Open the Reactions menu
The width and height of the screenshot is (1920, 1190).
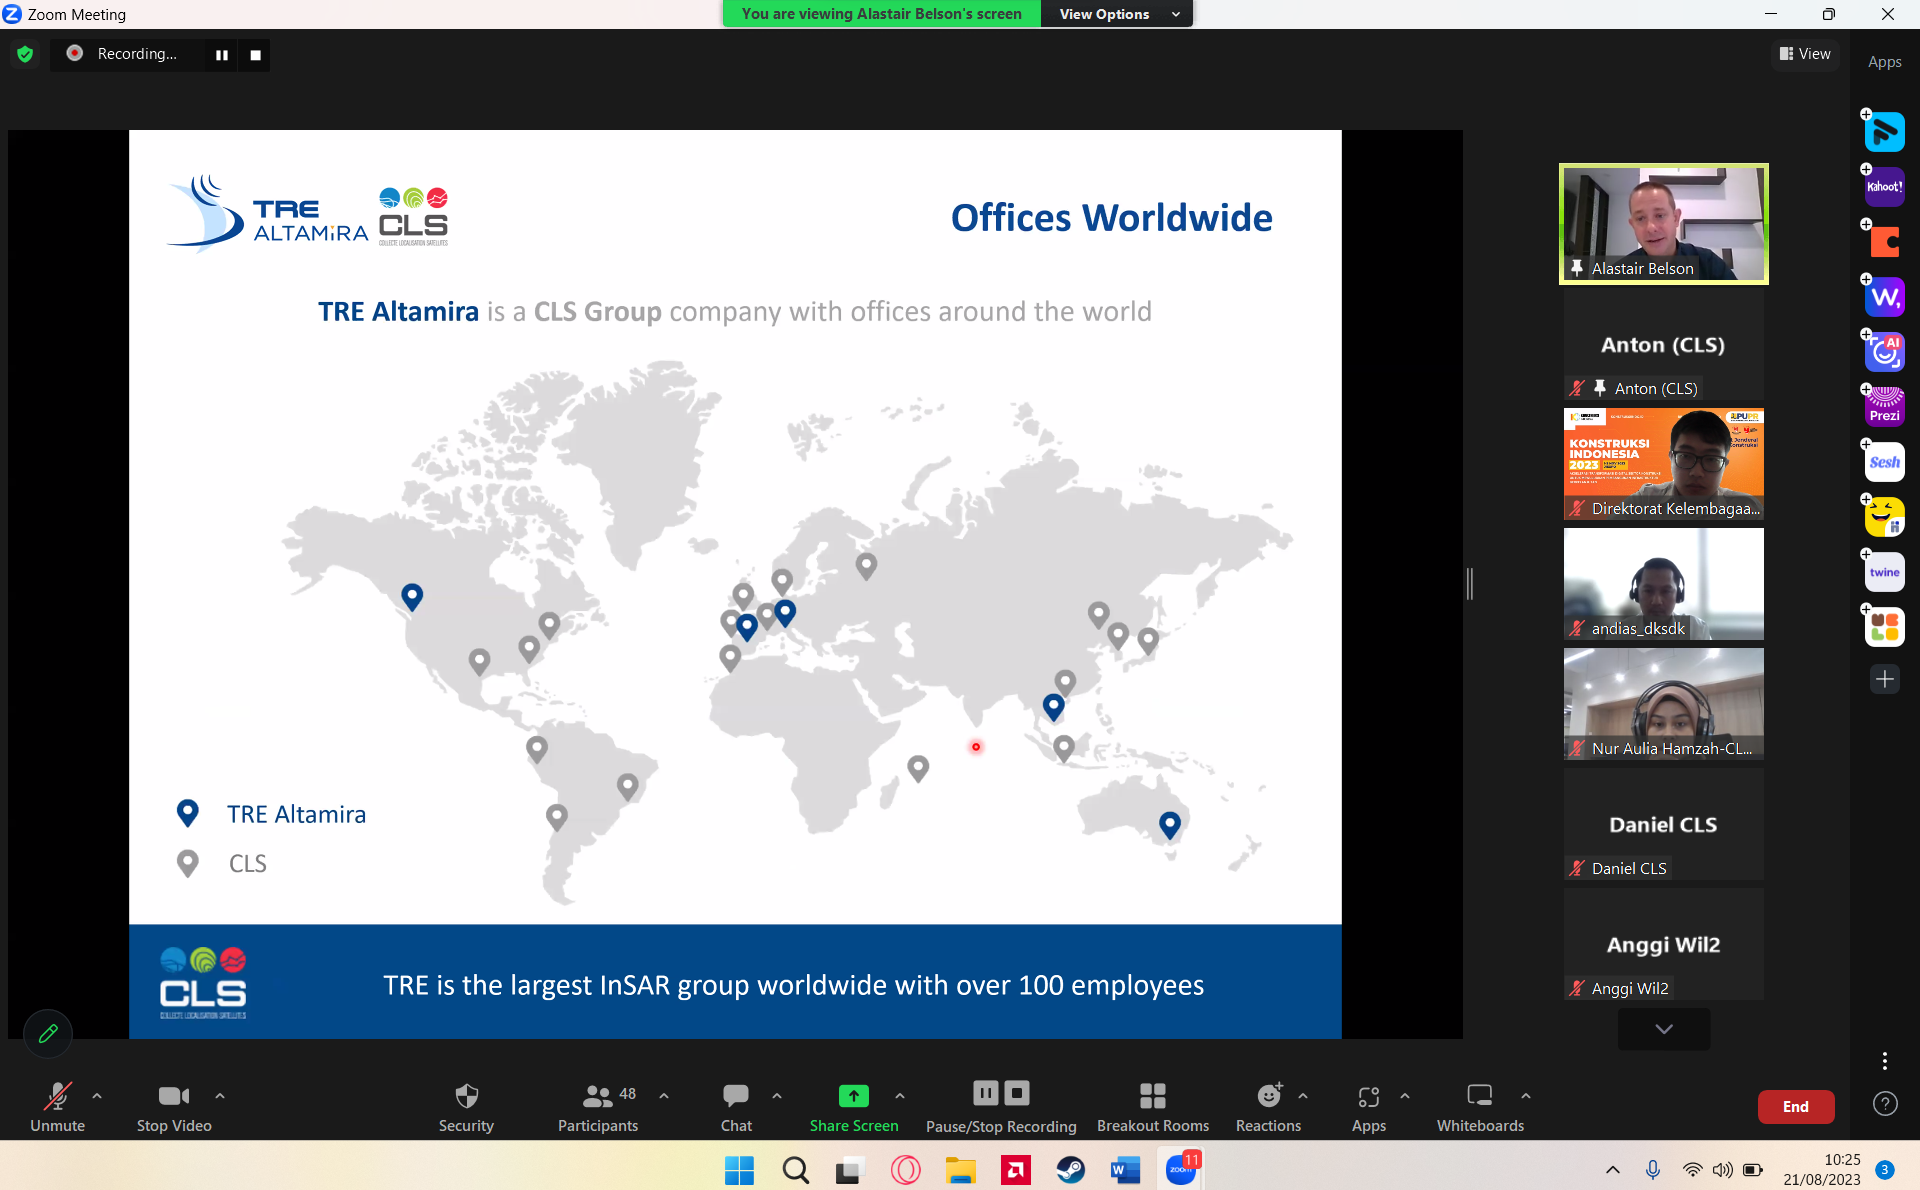tap(1268, 1107)
